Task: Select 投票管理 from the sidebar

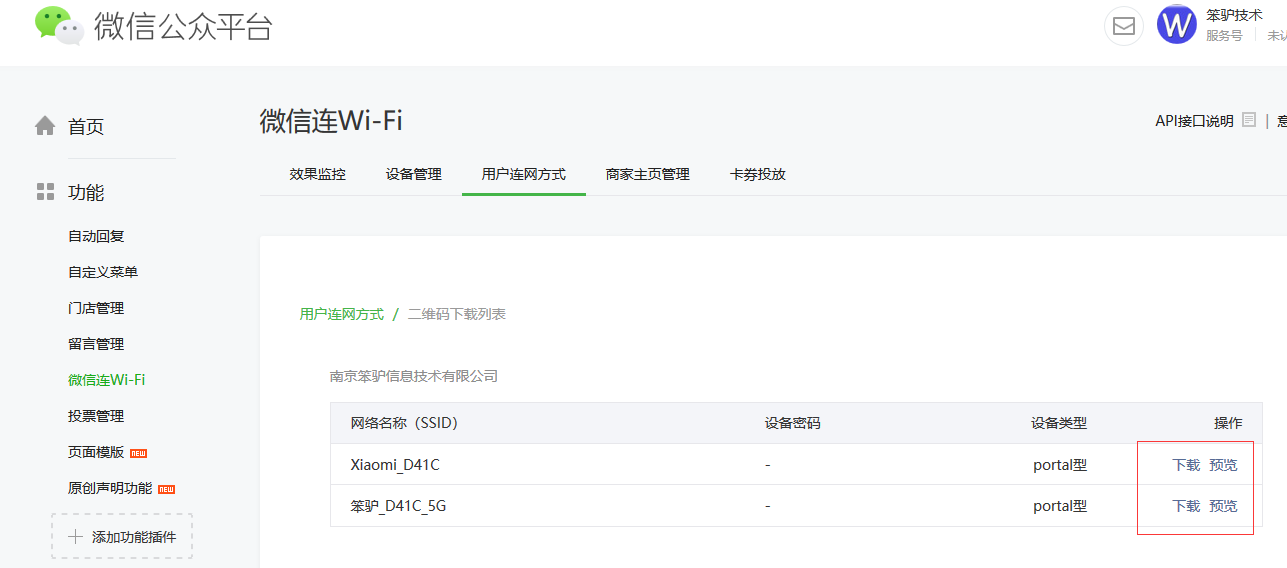Action: click(96, 416)
